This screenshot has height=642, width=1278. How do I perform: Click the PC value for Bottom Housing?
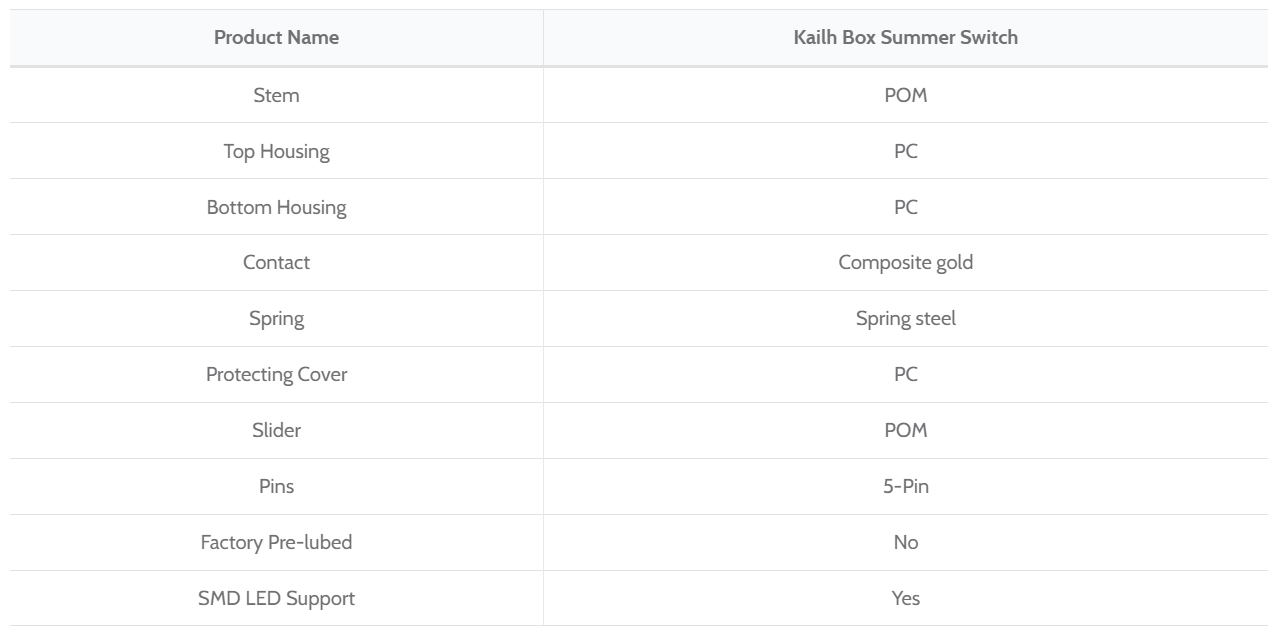pos(905,207)
